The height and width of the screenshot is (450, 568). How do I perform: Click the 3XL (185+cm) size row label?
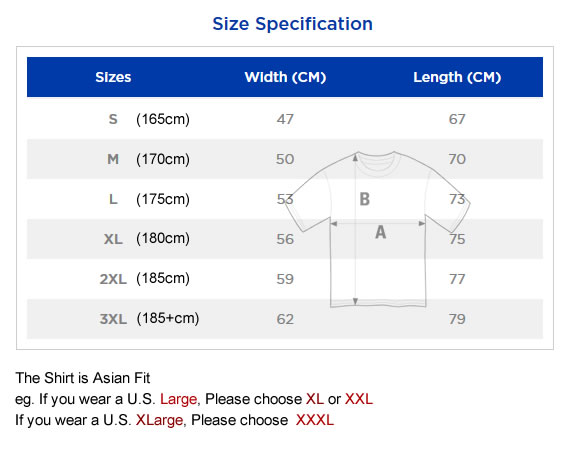[149, 318]
